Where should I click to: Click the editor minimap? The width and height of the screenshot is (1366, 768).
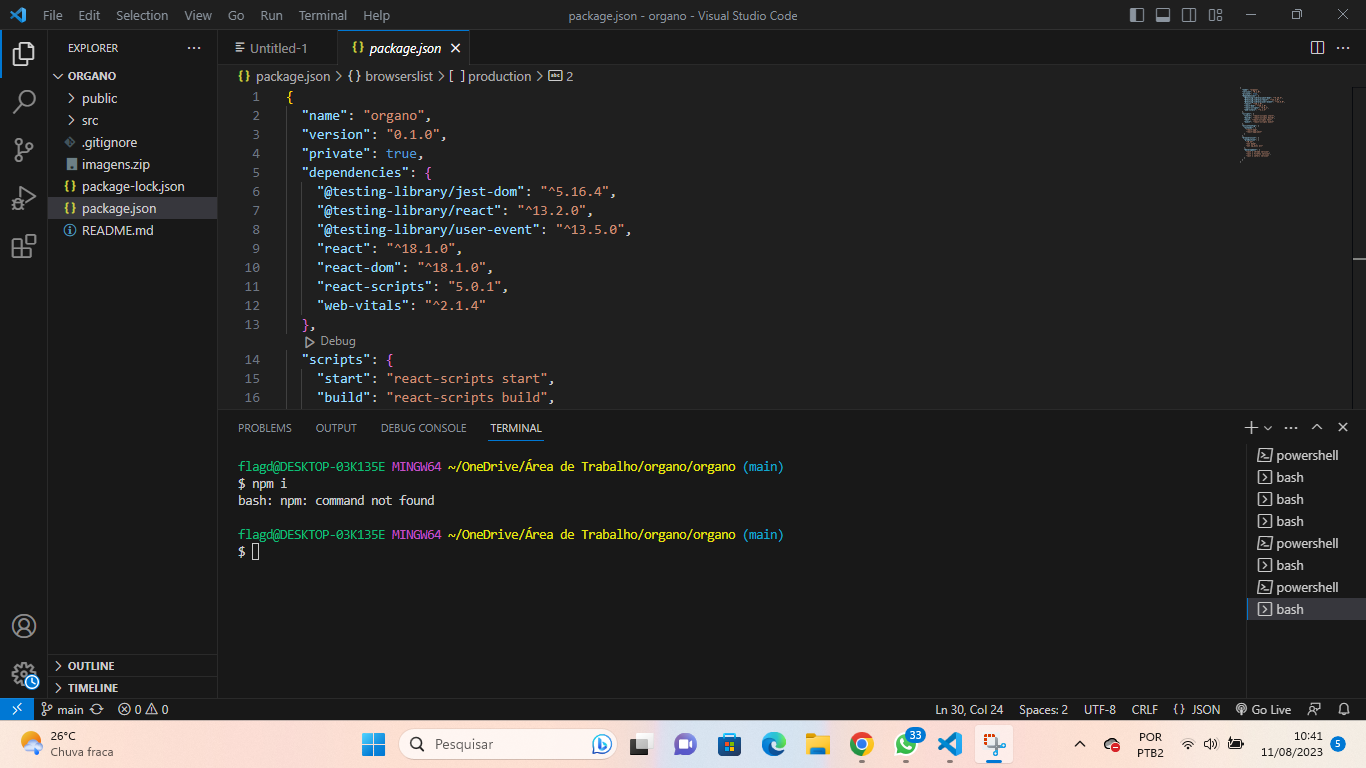point(1262,124)
